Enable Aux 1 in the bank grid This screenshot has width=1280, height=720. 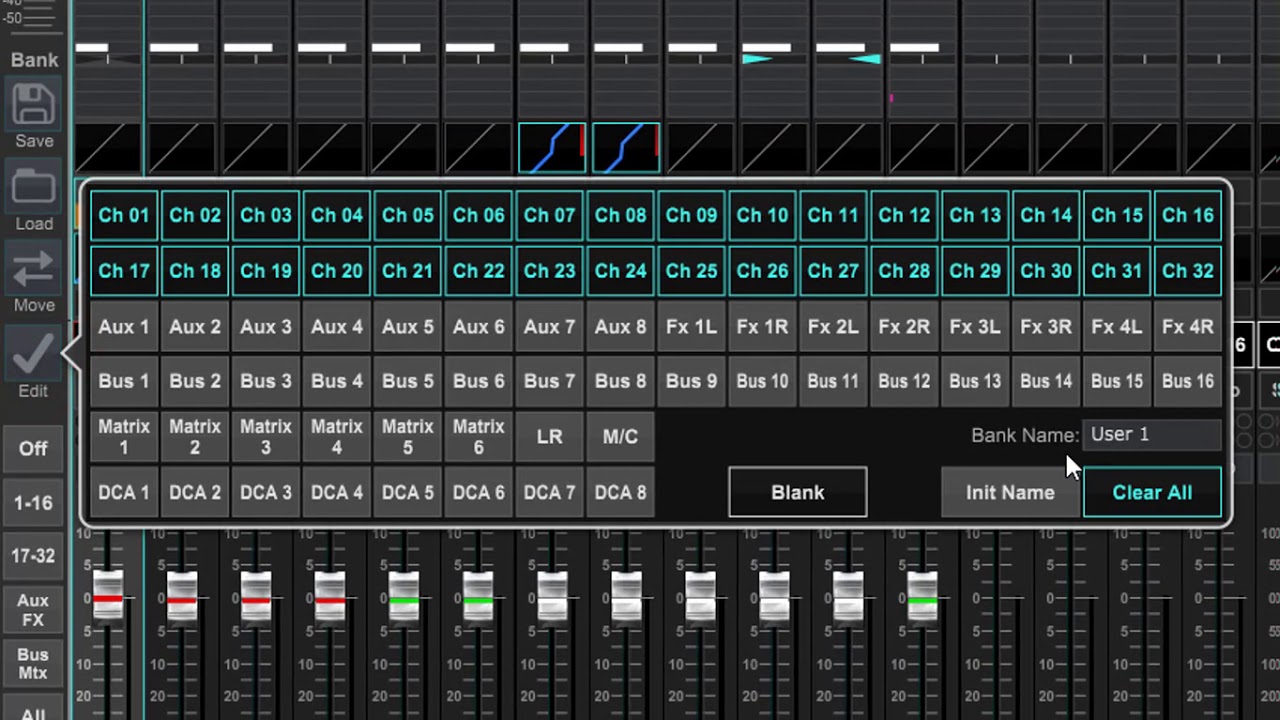124,327
